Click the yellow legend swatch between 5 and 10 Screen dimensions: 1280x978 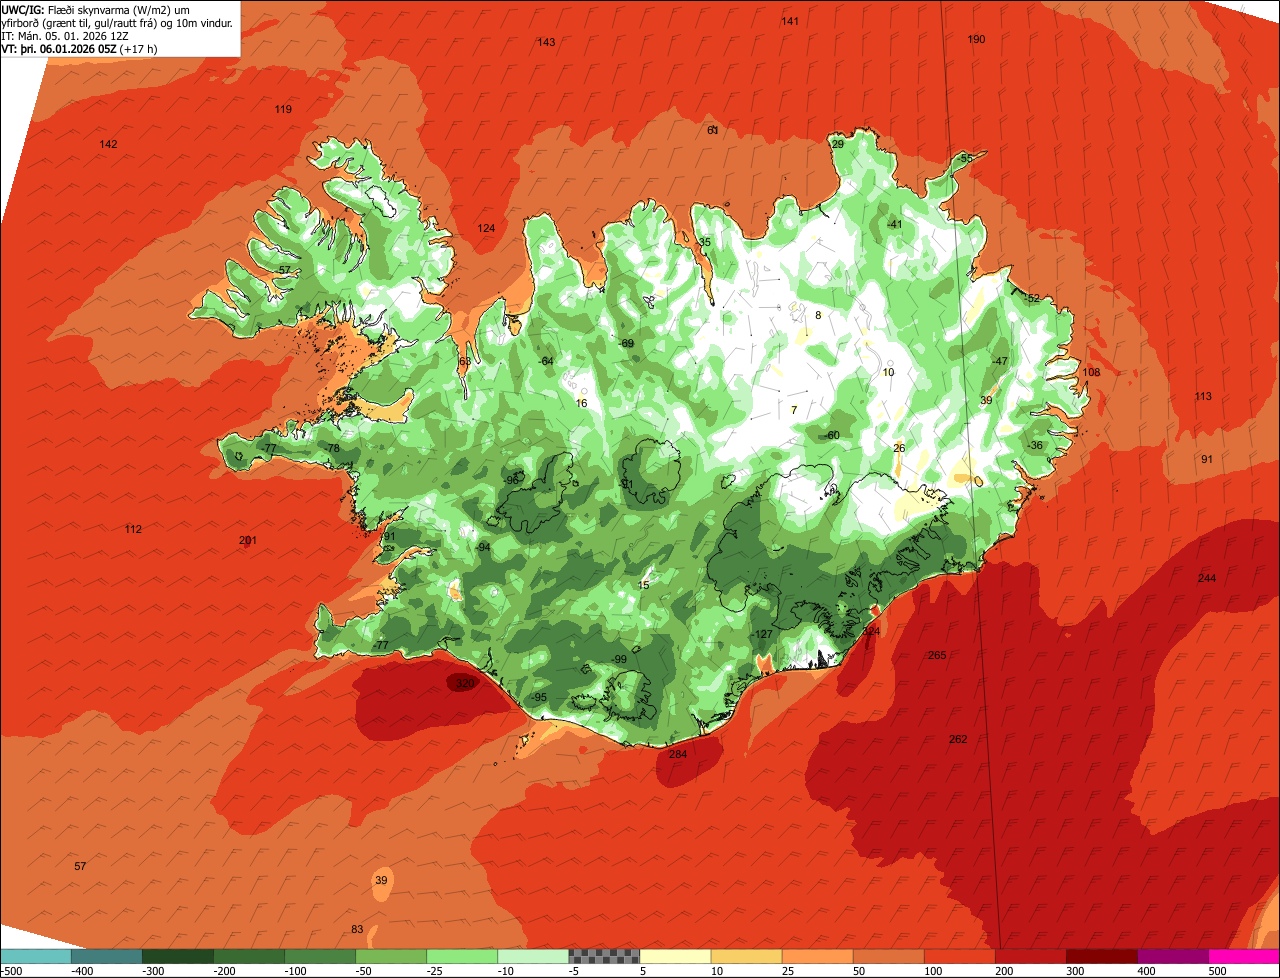pyautogui.click(x=675, y=956)
